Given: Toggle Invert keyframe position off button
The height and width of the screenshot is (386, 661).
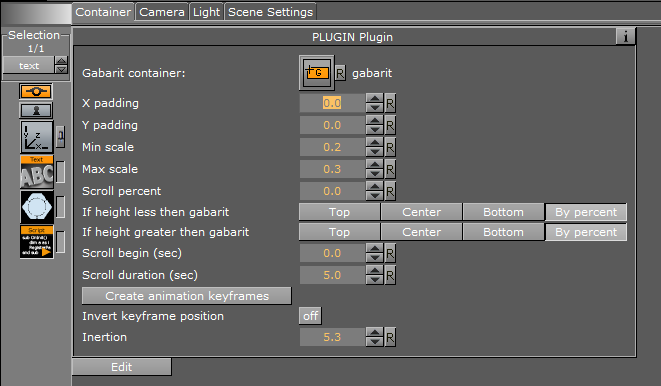Looking at the screenshot, I should tap(311, 316).
